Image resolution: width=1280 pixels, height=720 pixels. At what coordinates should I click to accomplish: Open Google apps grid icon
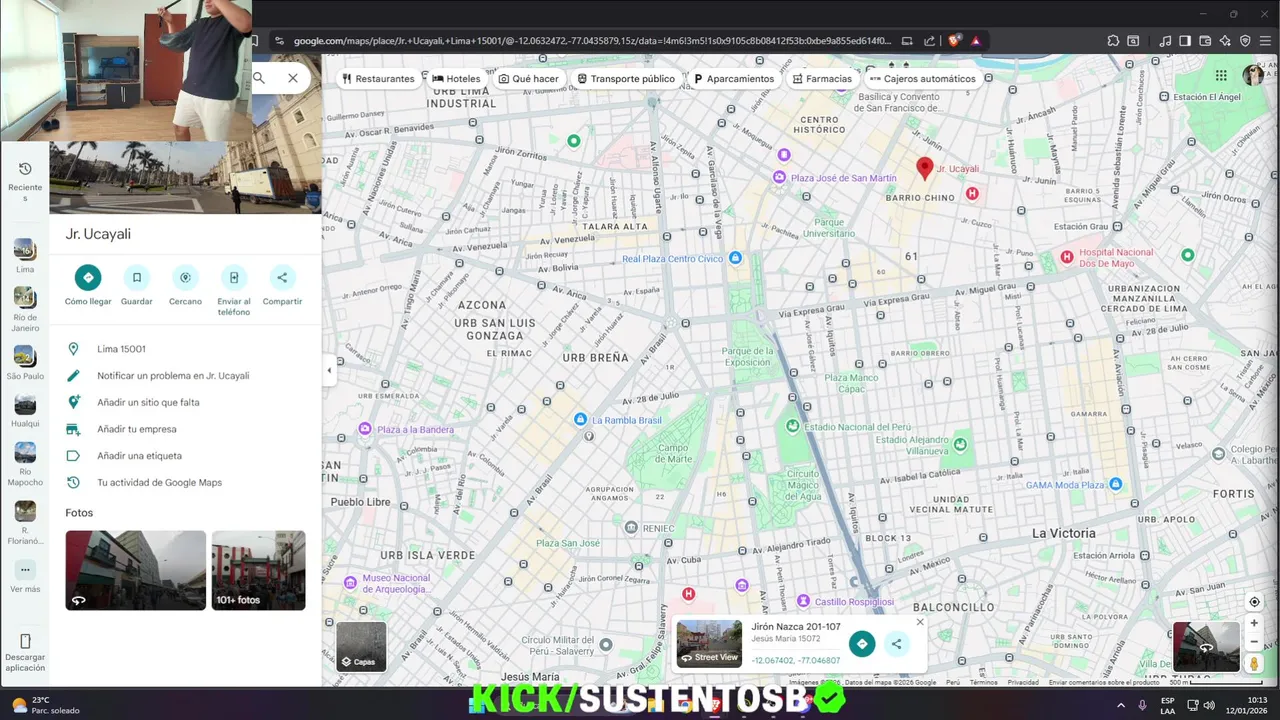click(x=1221, y=75)
